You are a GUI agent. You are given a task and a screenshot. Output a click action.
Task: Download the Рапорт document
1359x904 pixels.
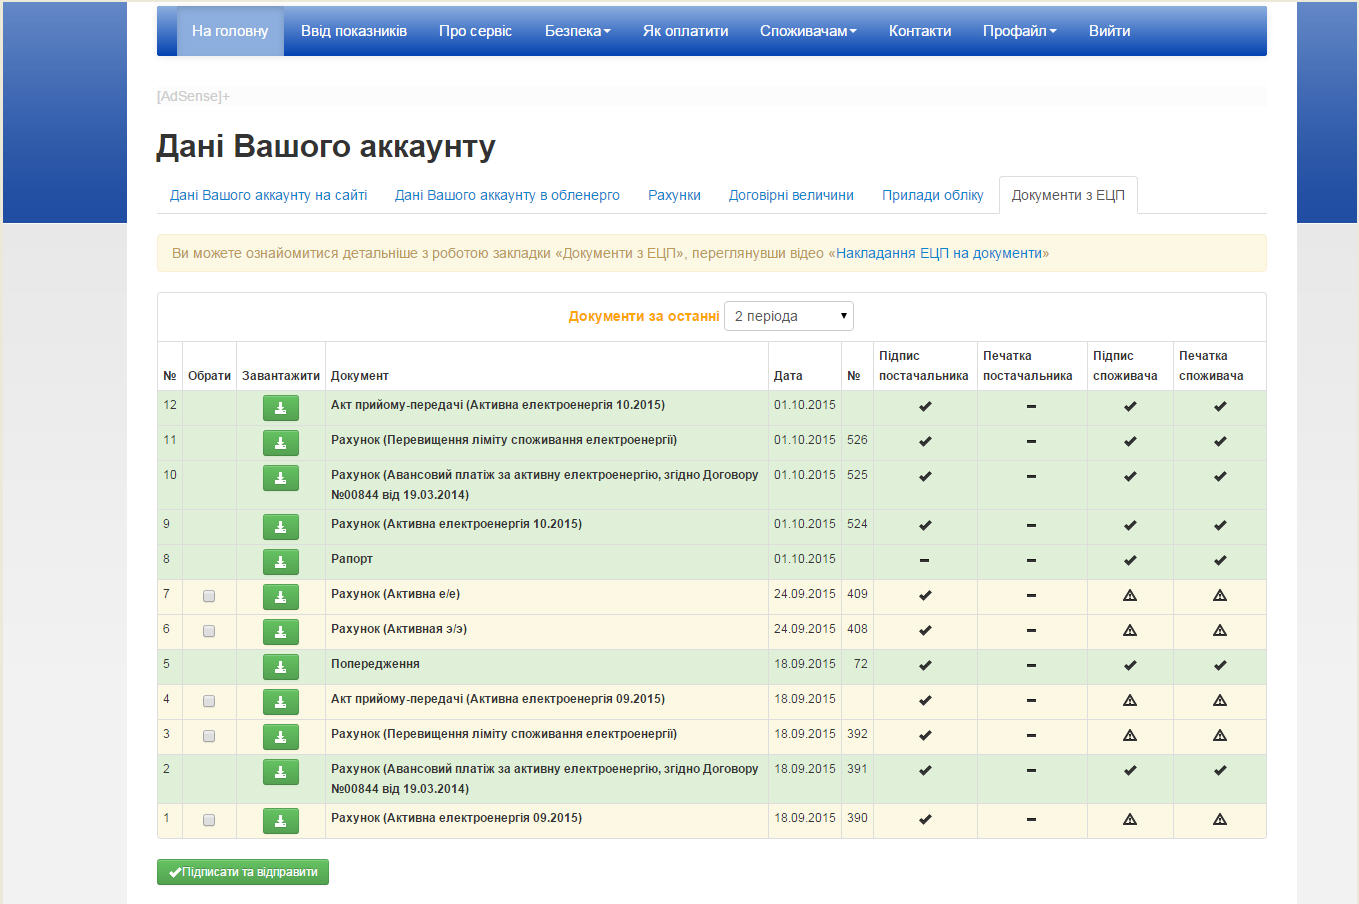pos(281,562)
